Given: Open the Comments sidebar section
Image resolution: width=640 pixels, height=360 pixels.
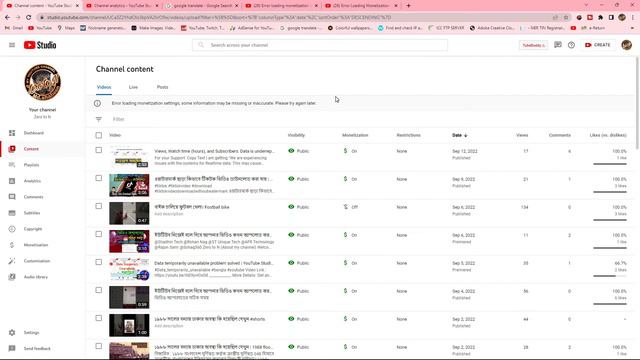Looking at the screenshot, I should pyautogui.click(x=42, y=197).
